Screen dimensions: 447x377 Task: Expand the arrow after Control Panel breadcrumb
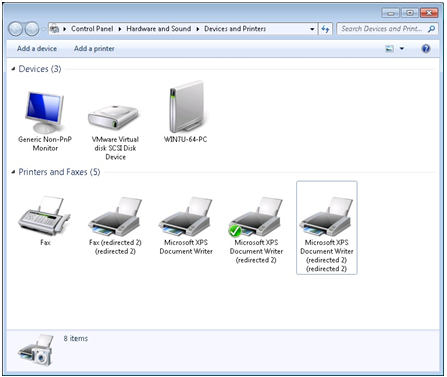(120, 29)
